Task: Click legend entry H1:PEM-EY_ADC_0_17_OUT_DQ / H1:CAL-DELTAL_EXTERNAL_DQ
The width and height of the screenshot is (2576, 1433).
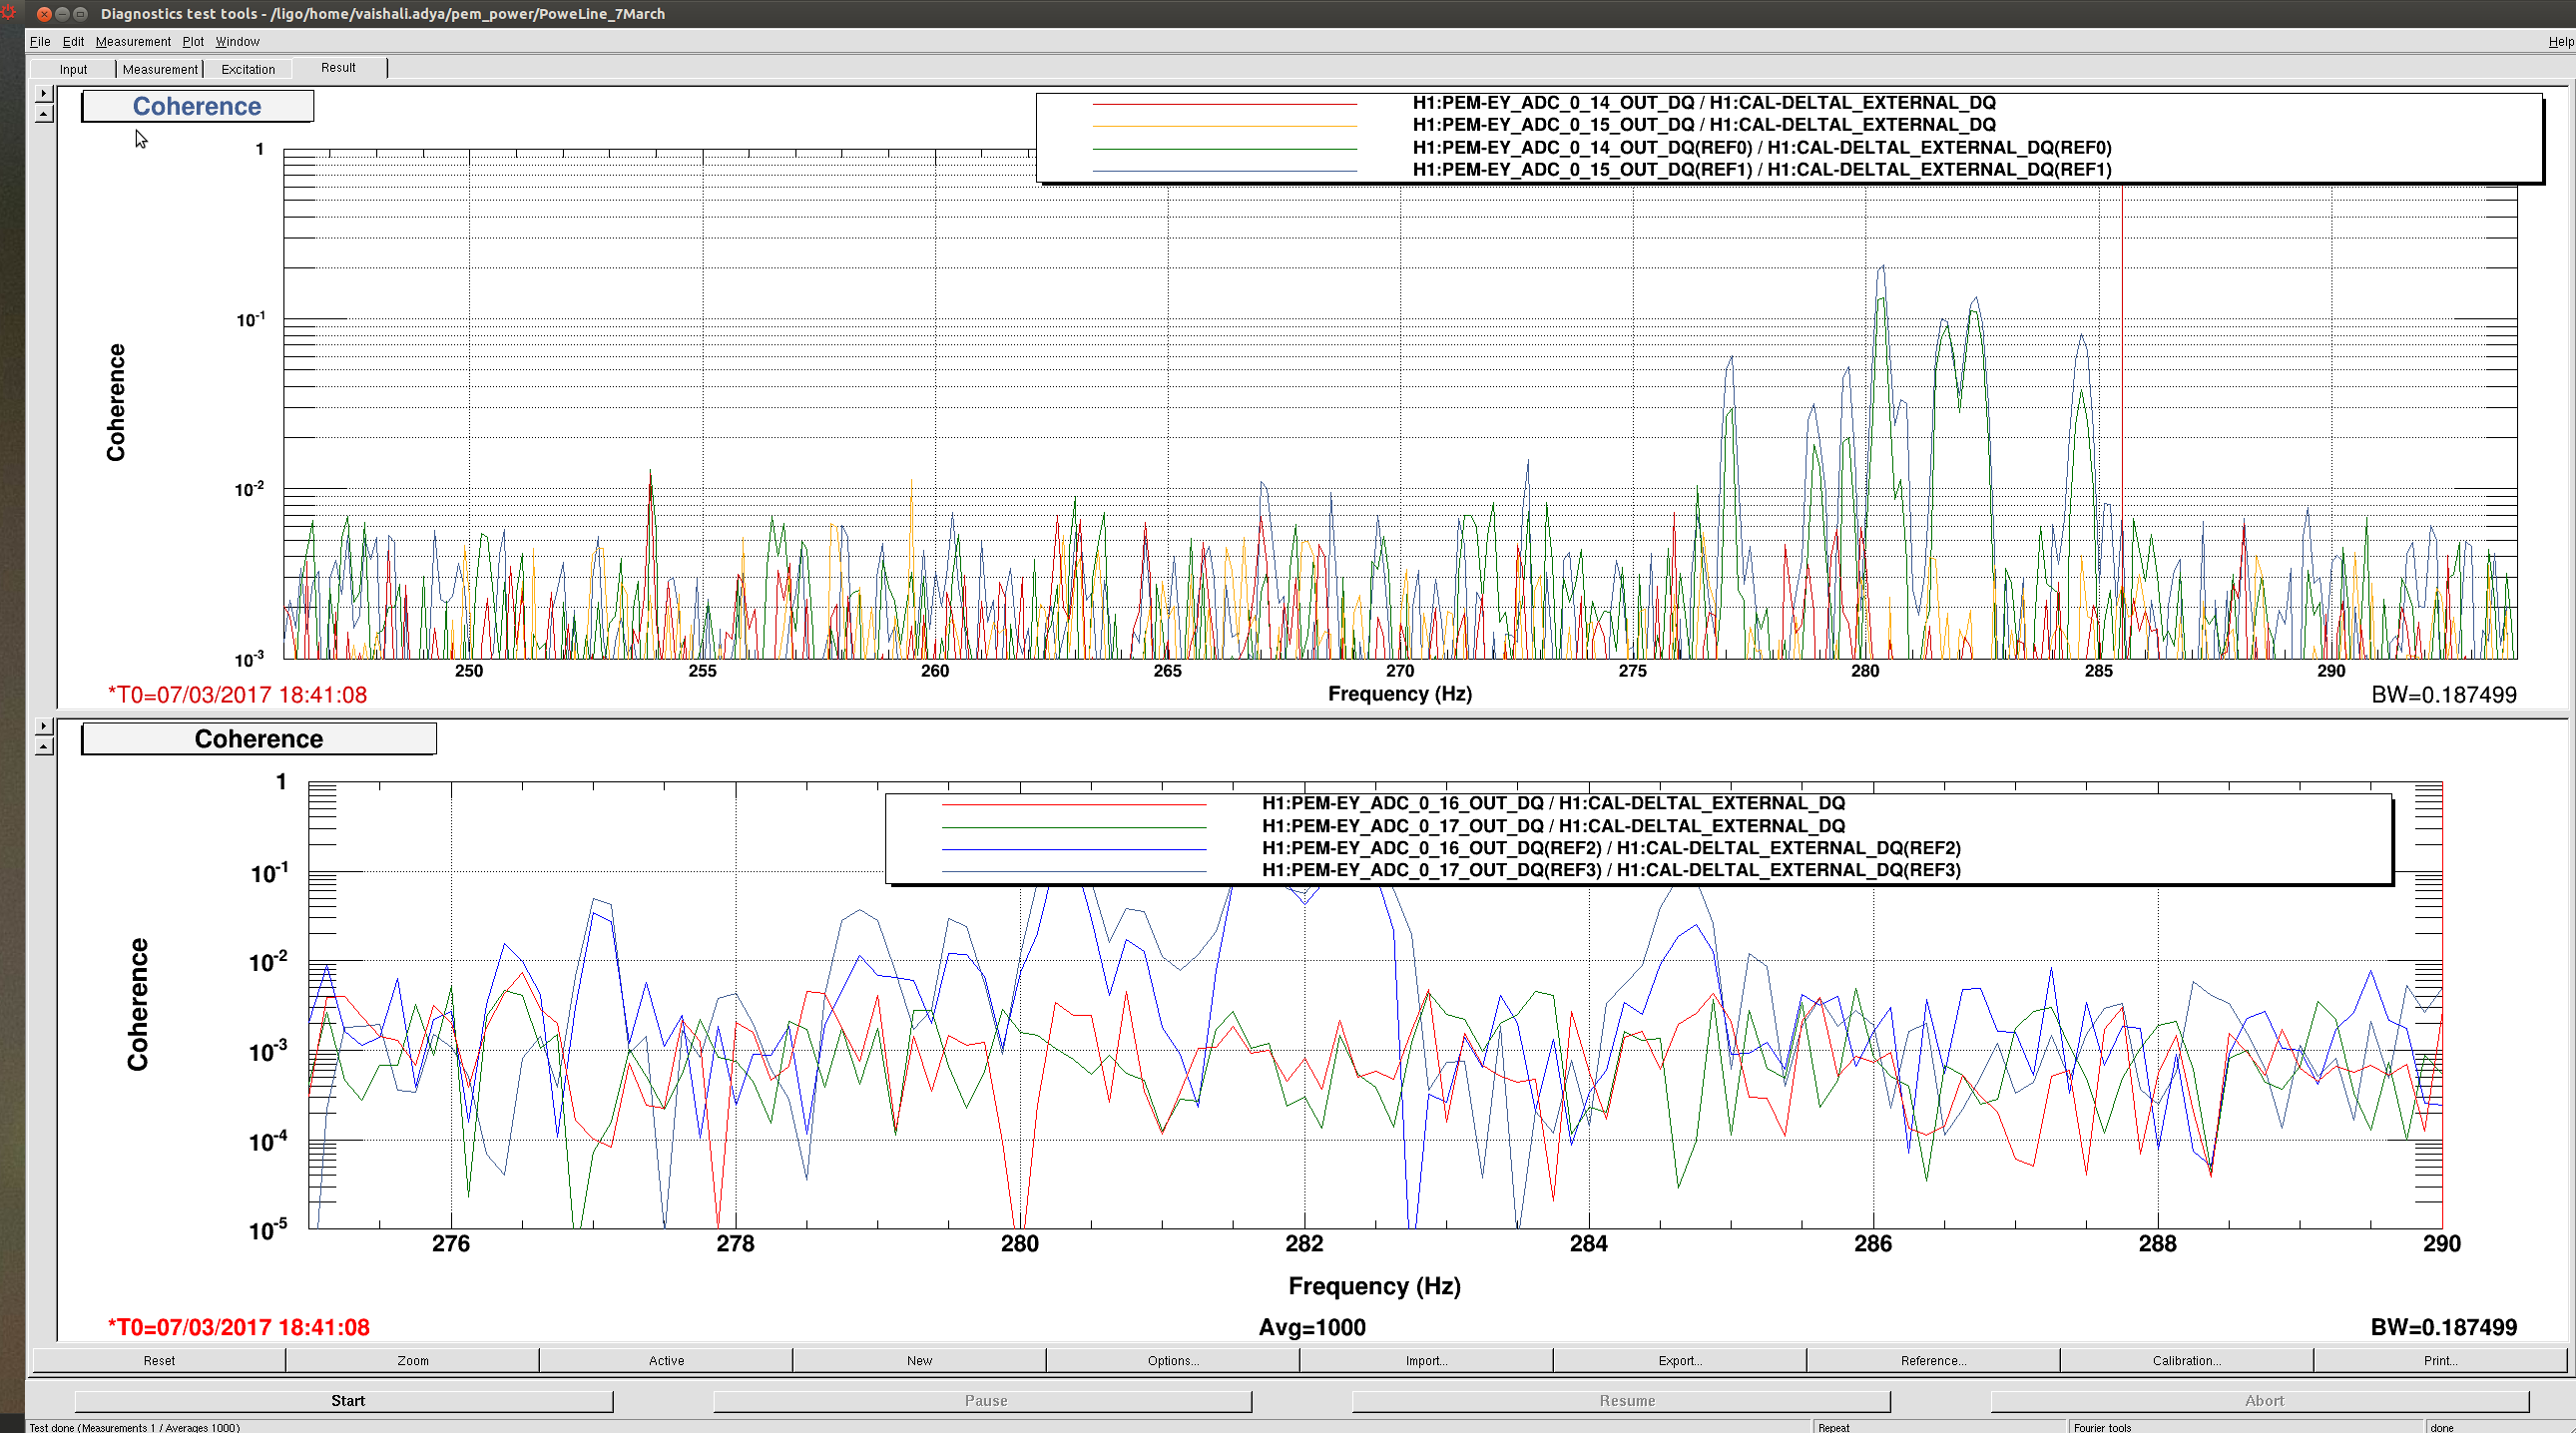Action: click(x=1553, y=826)
